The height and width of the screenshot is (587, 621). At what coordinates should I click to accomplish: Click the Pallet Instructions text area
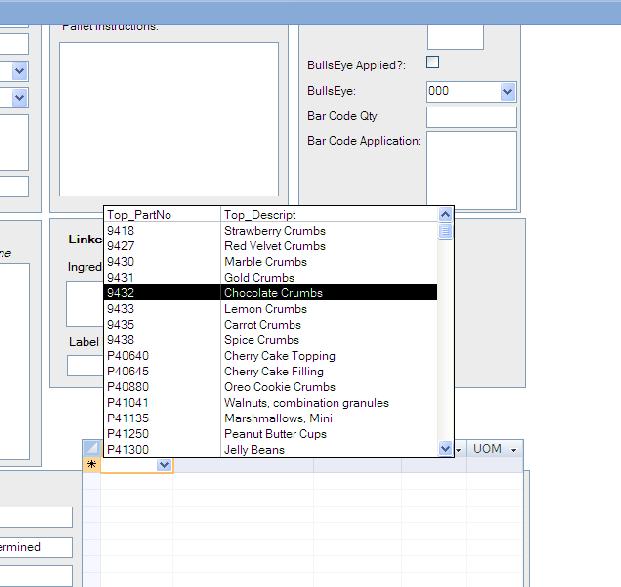[x=169, y=119]
